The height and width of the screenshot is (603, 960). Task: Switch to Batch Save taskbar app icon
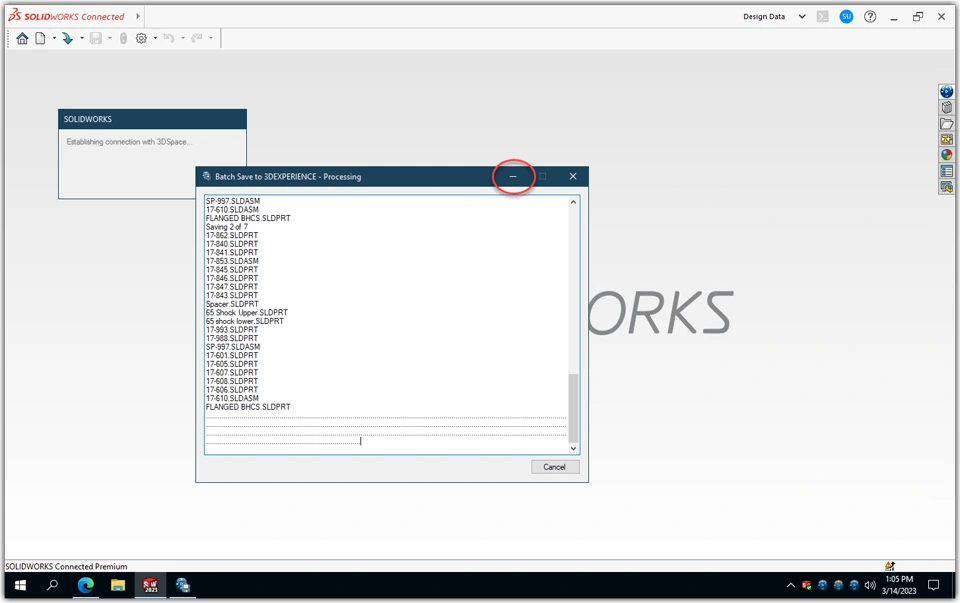coord(182,586)
